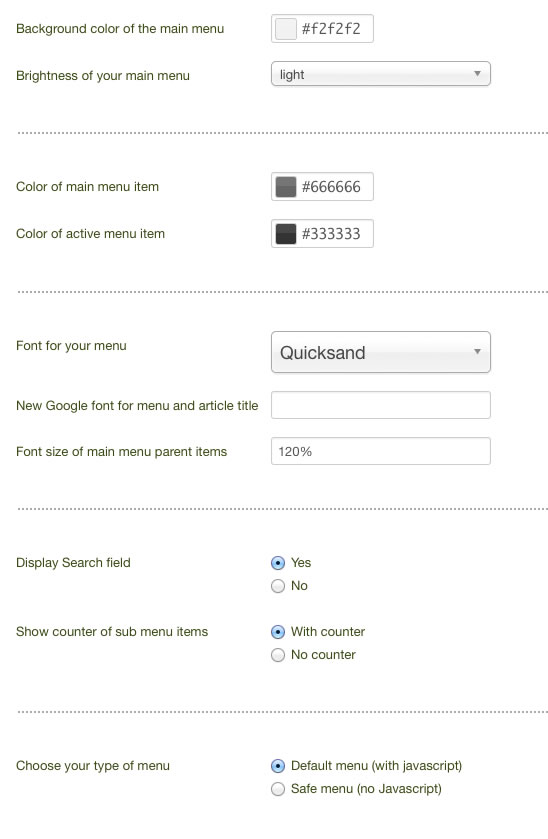Click the #f2f2f2 hex value text field

(331, 28)
